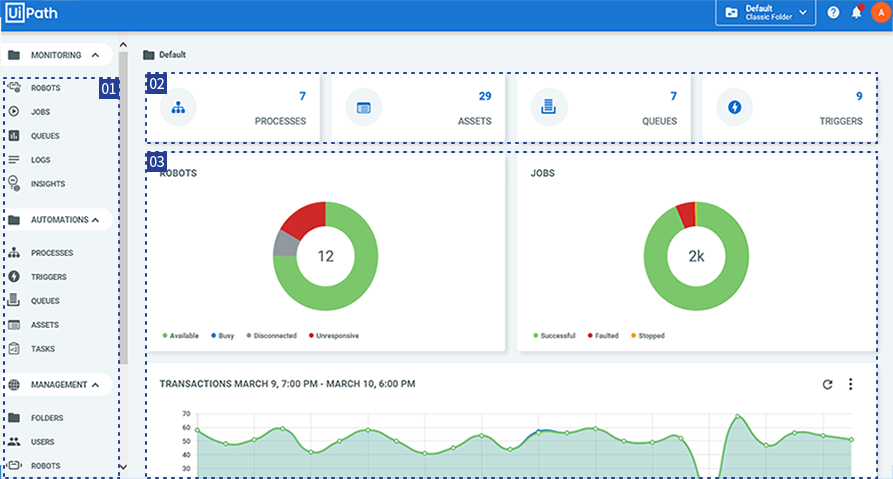This screenshot has width=893, height=479.
Task: Click the Automations Queues stack icon
Action: (x=14, y=300)
